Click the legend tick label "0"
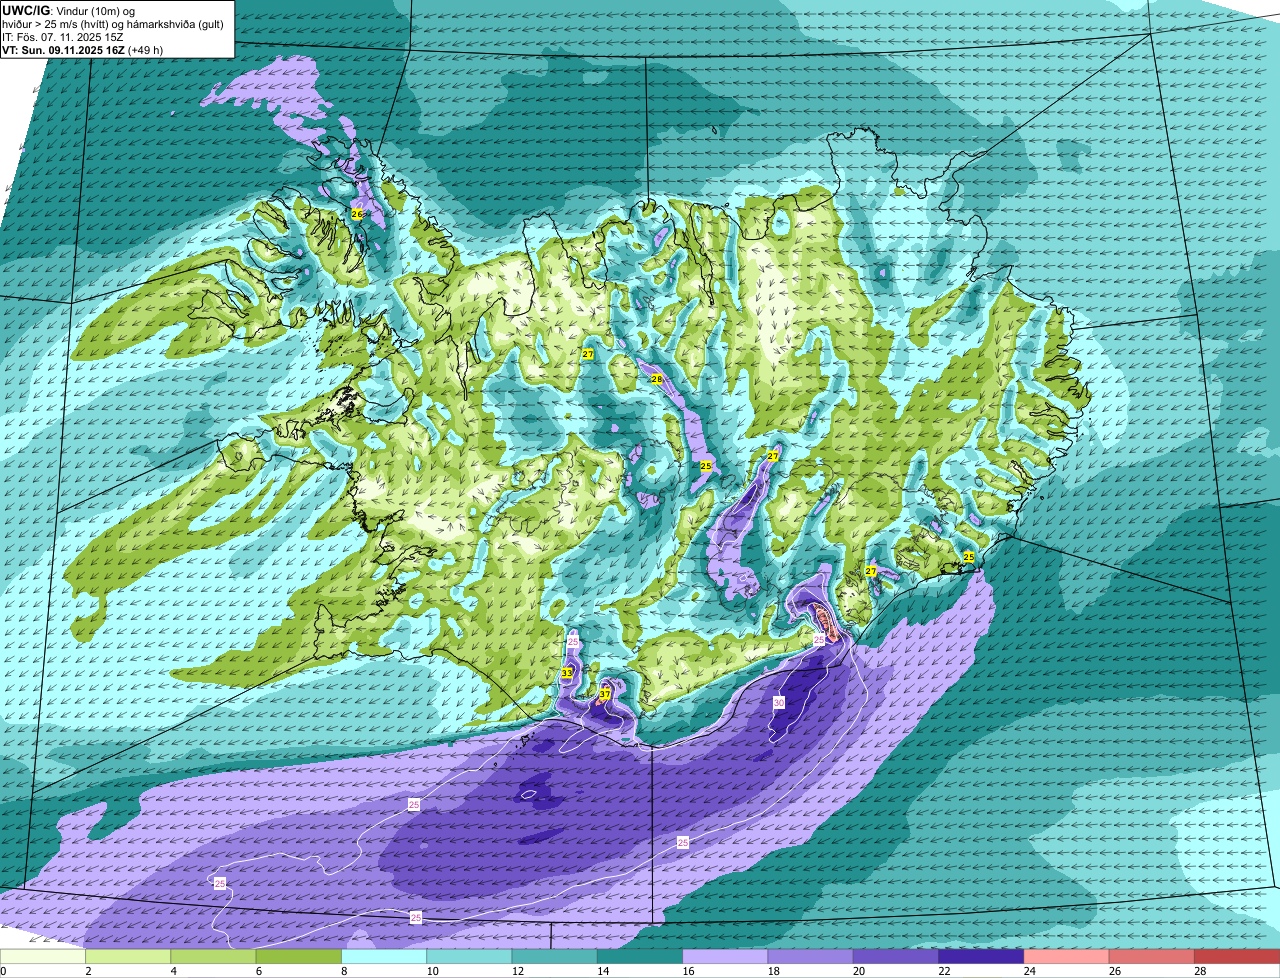 coord(3,971)
